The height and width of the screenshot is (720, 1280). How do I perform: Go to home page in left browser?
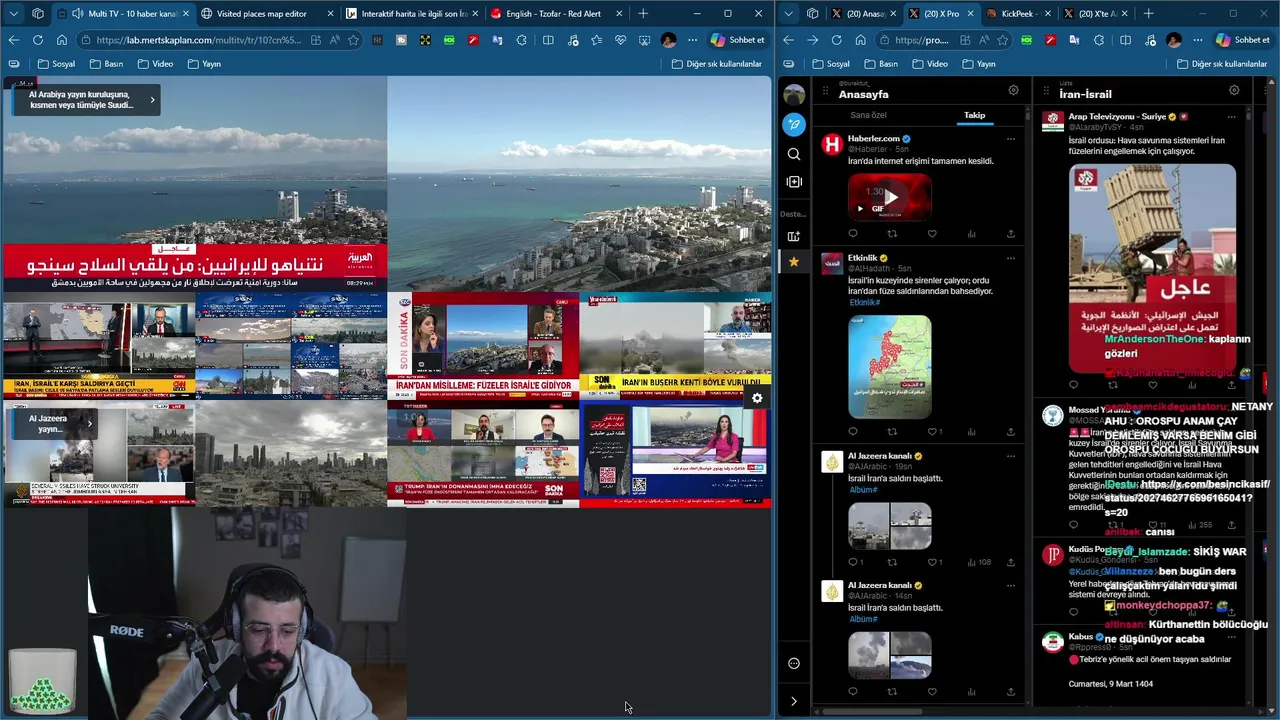[61, 40]
